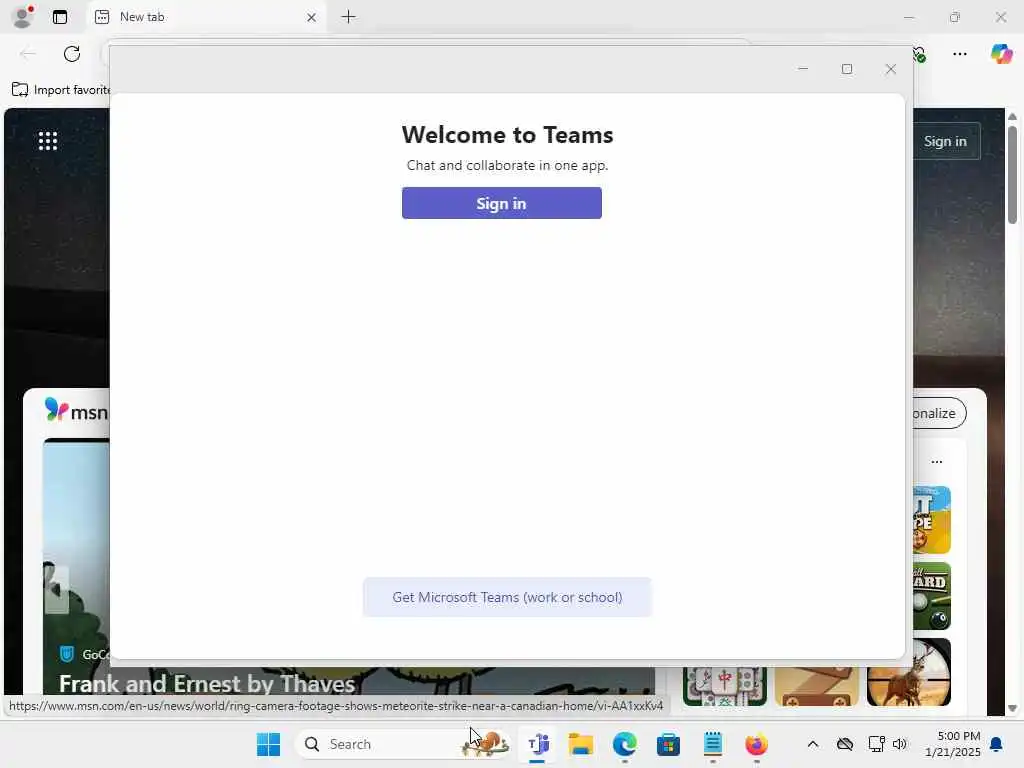Click Import favorites in Edge bar
Image resolution: width=1024 pixels, height=768 pixels.
pos(61,89)
